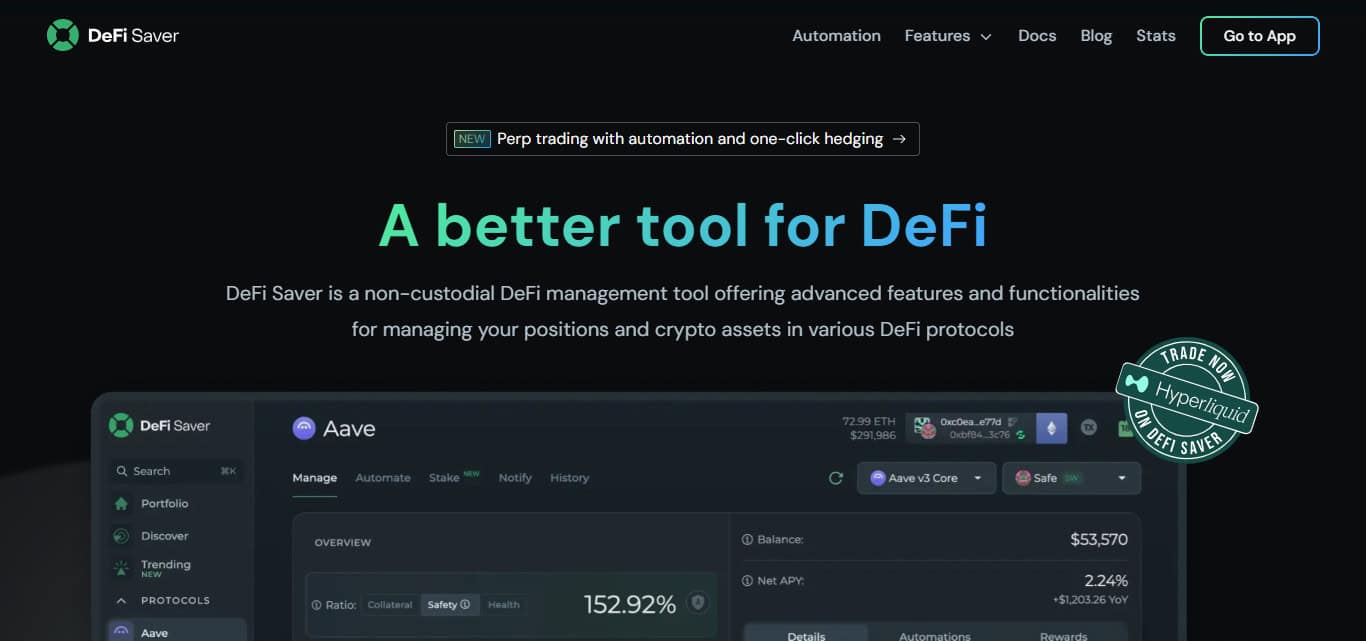Select the Collateral ratio option

pos(390,605)
